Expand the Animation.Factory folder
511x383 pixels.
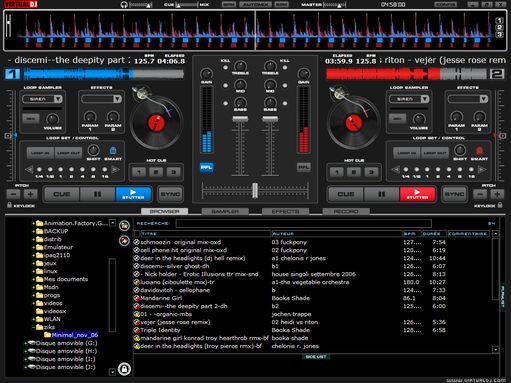(33, 223)
